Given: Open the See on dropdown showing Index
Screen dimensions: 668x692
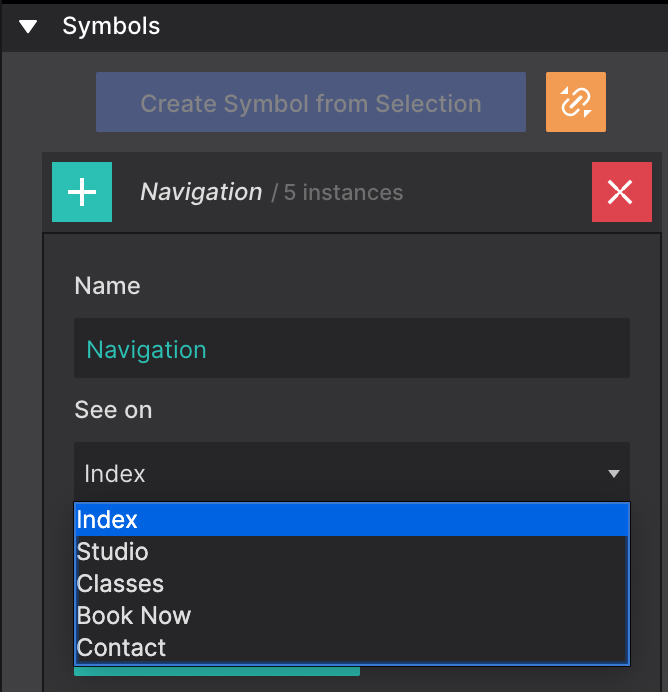Looking at the screenshot, I should click(x=352, y=473).
